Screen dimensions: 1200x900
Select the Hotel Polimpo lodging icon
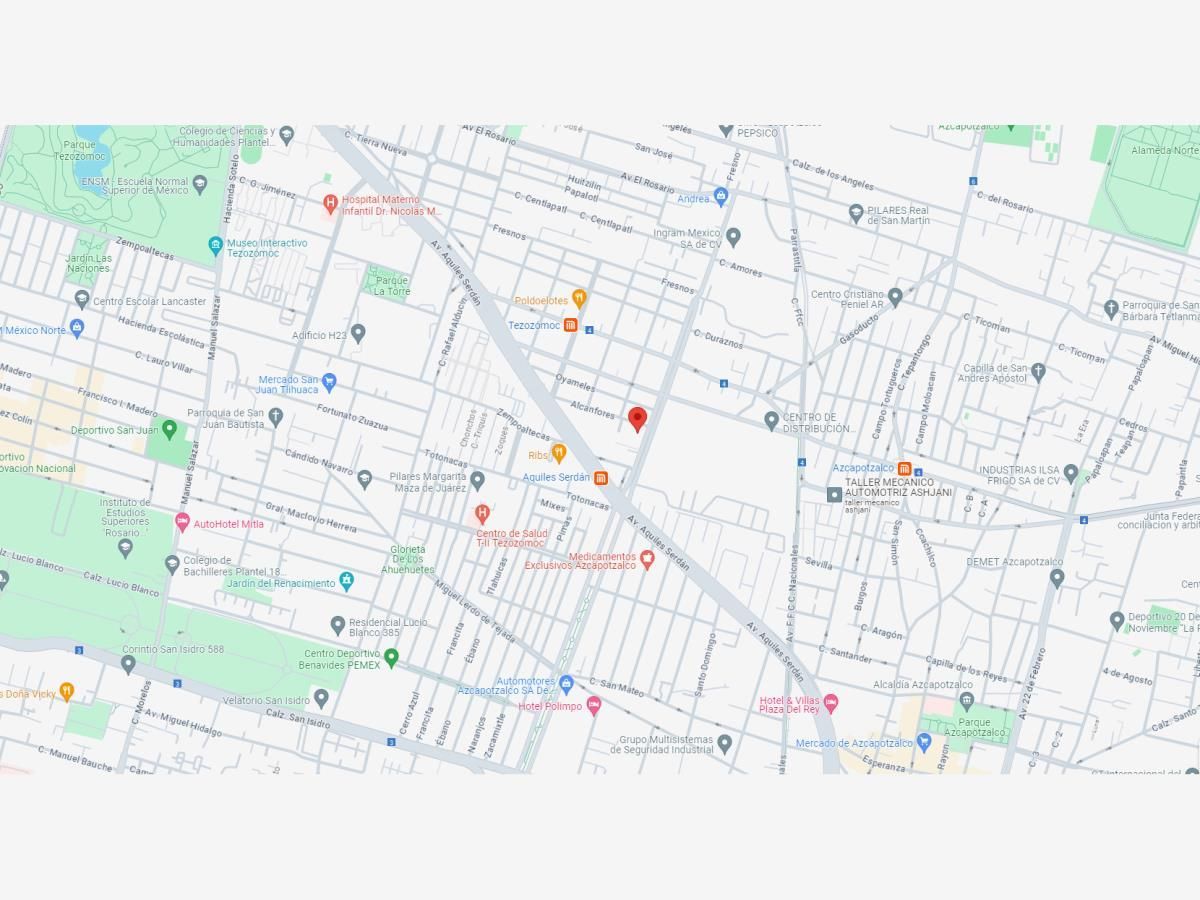coord(593,705)
